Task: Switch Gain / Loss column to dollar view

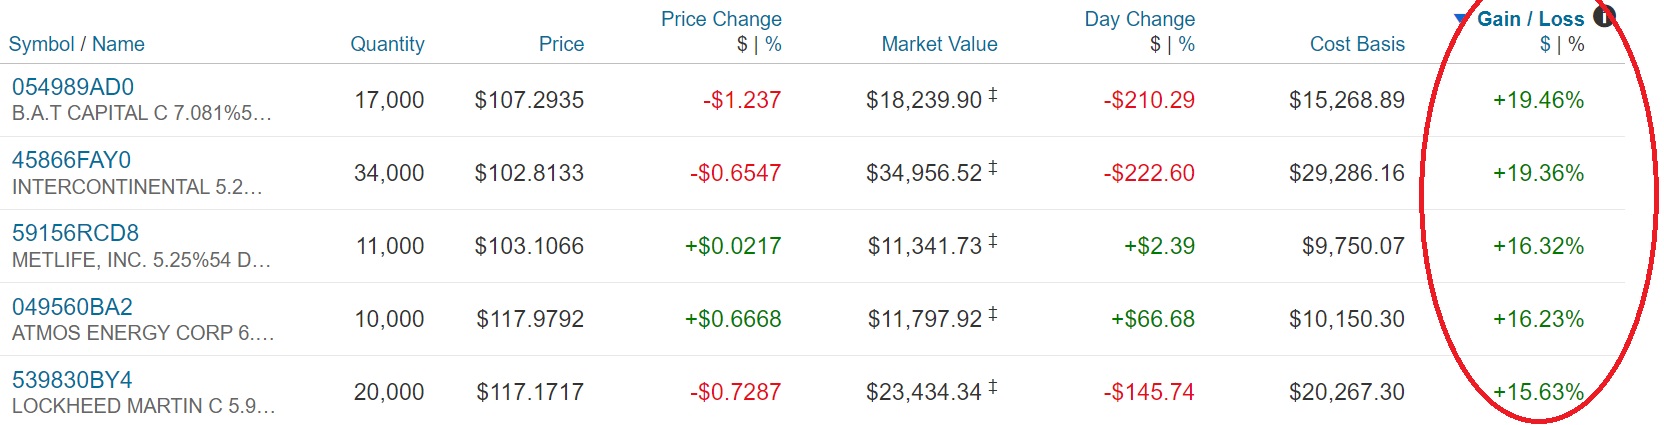Action: coord(1546,44)
